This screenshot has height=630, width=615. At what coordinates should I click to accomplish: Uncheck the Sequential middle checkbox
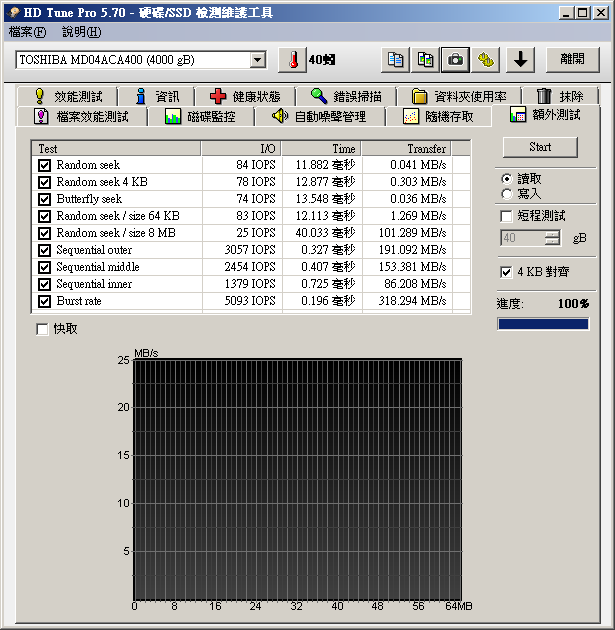pos(44,267)
